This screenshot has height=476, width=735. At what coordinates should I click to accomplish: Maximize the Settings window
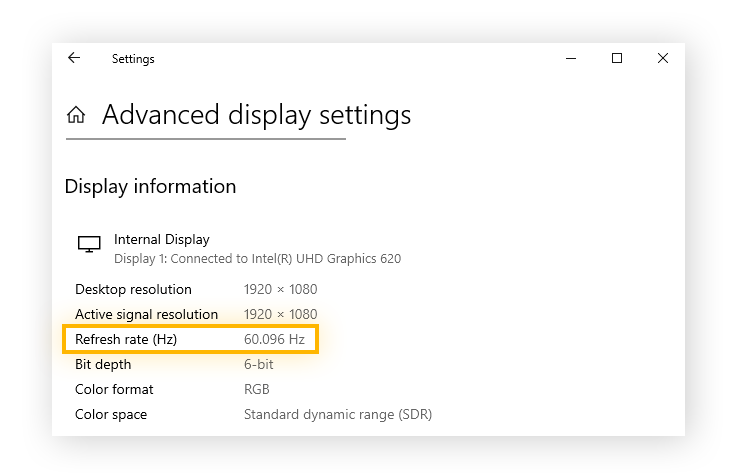click(617, 58)
